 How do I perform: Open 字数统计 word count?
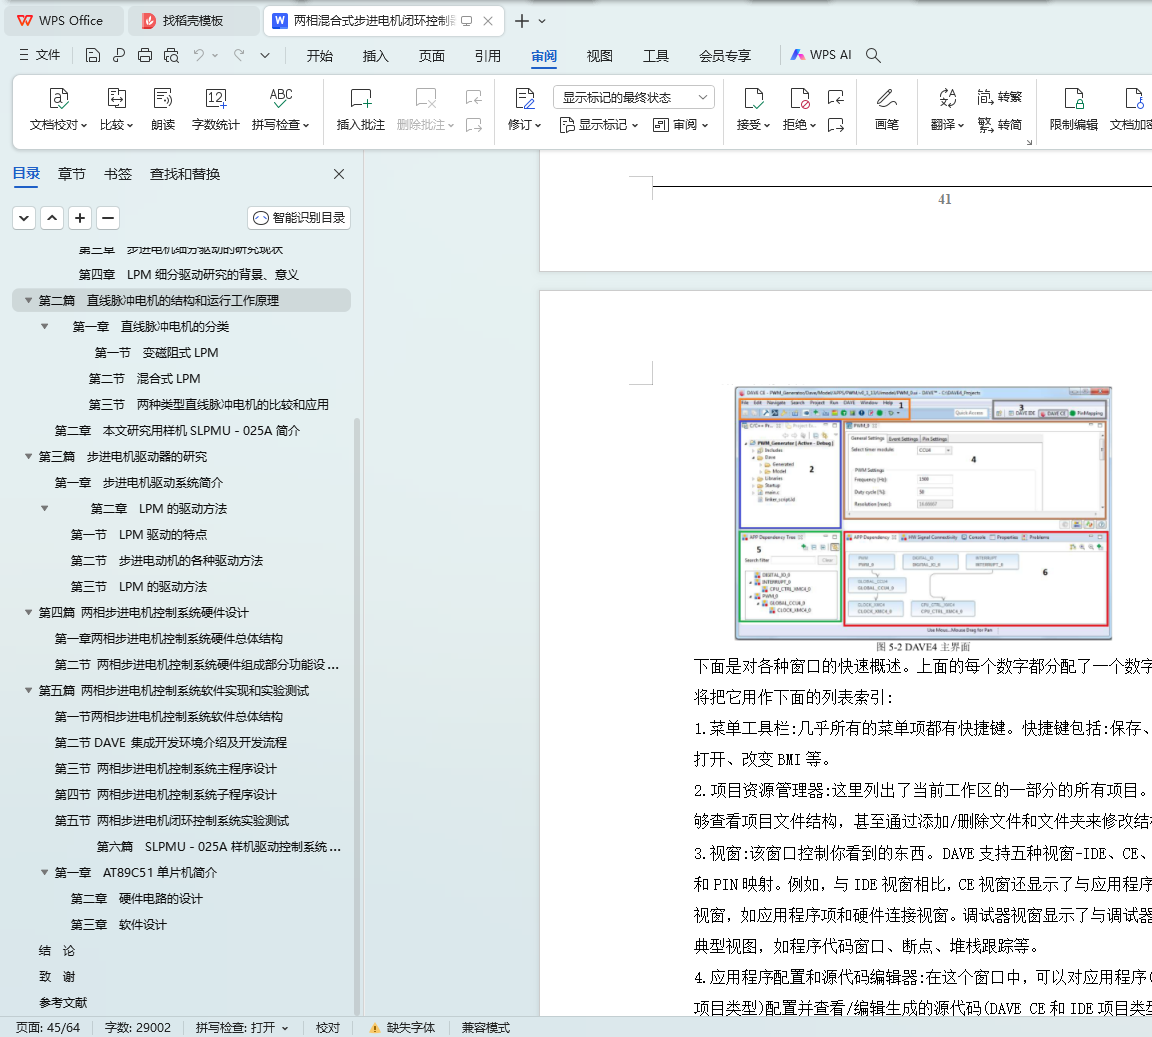pos(215,110)
